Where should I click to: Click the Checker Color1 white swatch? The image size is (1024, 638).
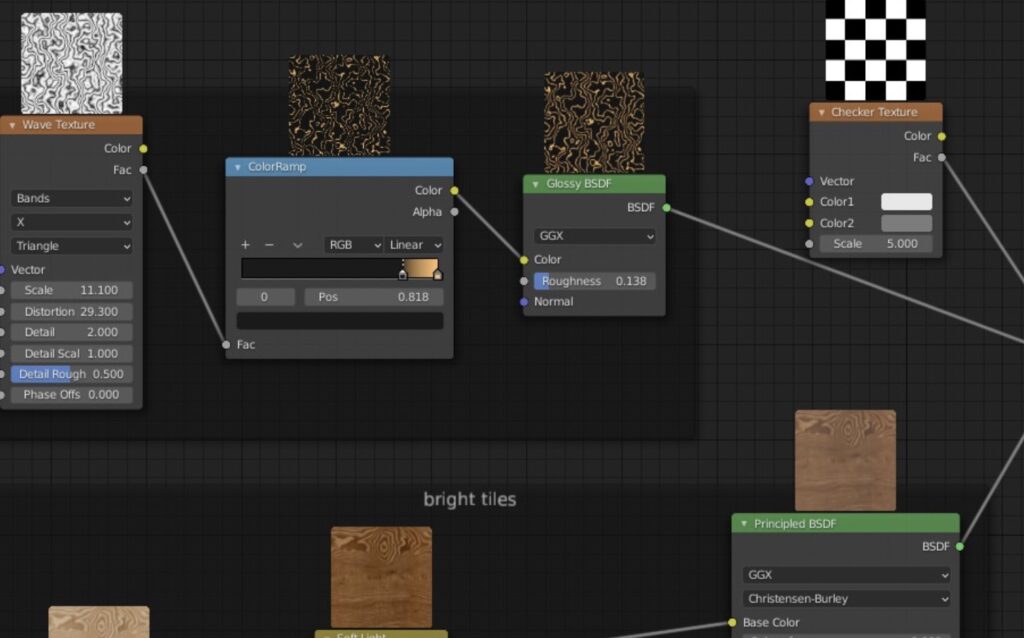[x=906, y=202]
